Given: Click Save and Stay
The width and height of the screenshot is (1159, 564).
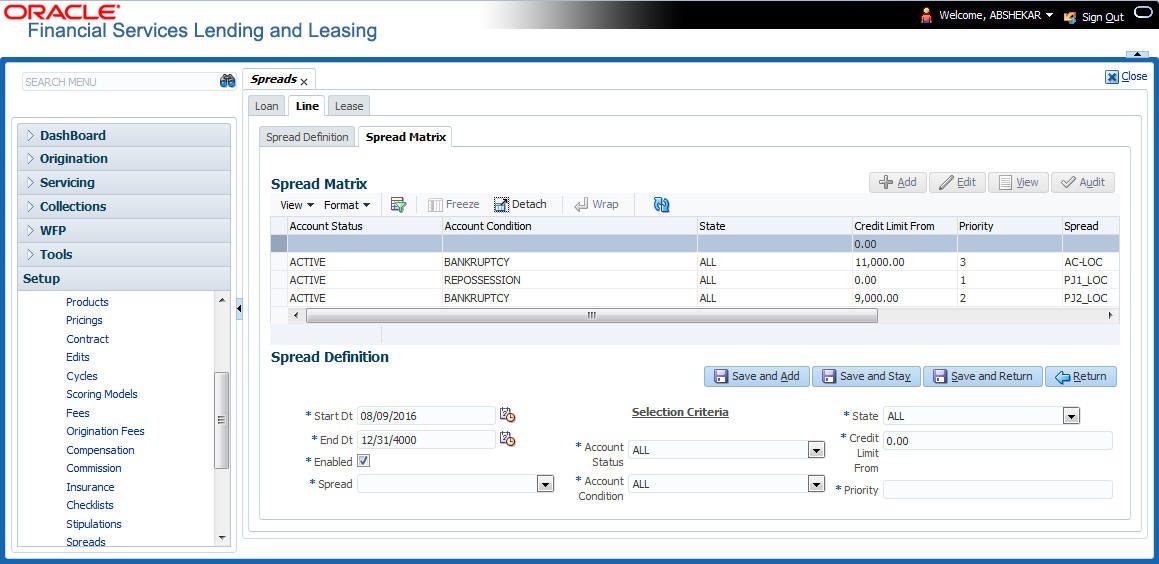Looking at the screenshot, I should (x=866, y=376).
